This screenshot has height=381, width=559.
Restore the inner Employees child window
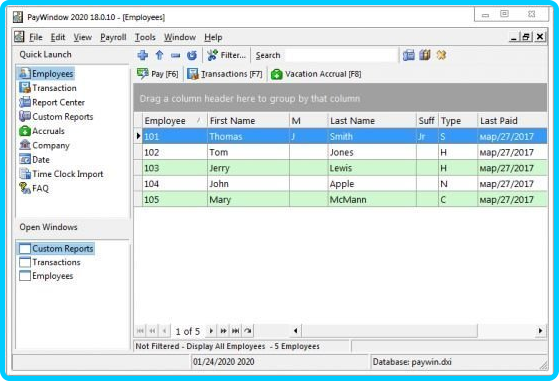pos(525,37)
